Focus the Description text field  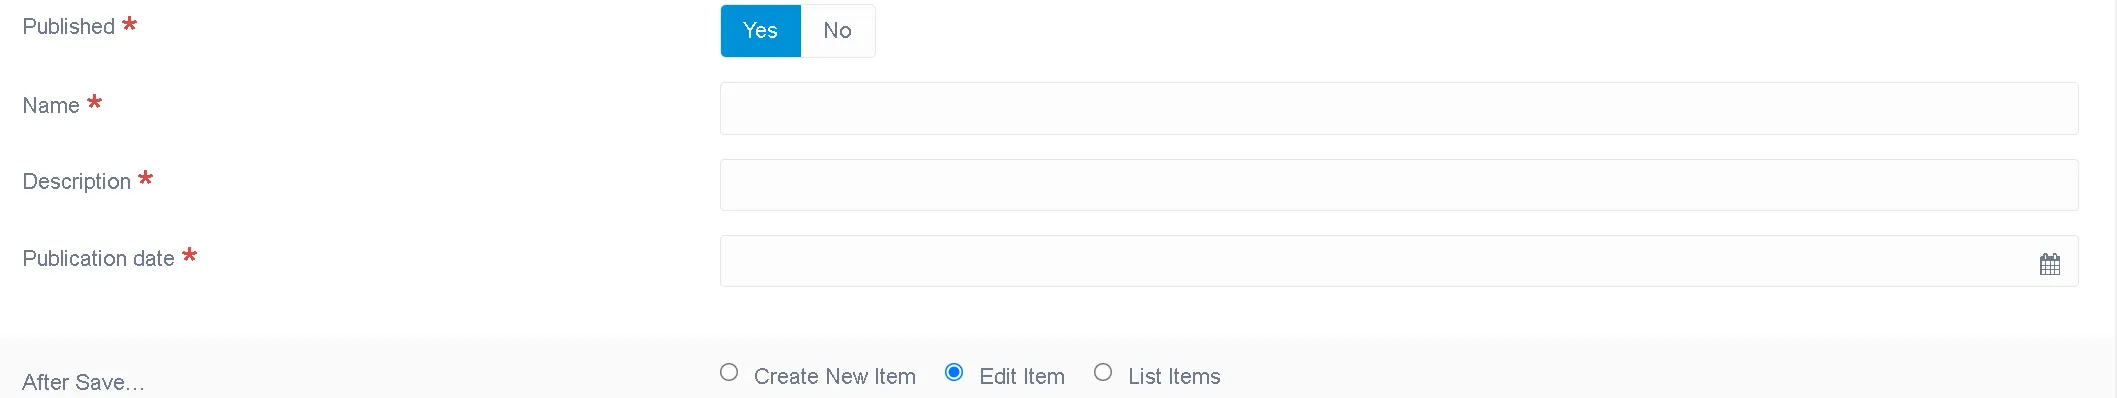click(1399, 185)
